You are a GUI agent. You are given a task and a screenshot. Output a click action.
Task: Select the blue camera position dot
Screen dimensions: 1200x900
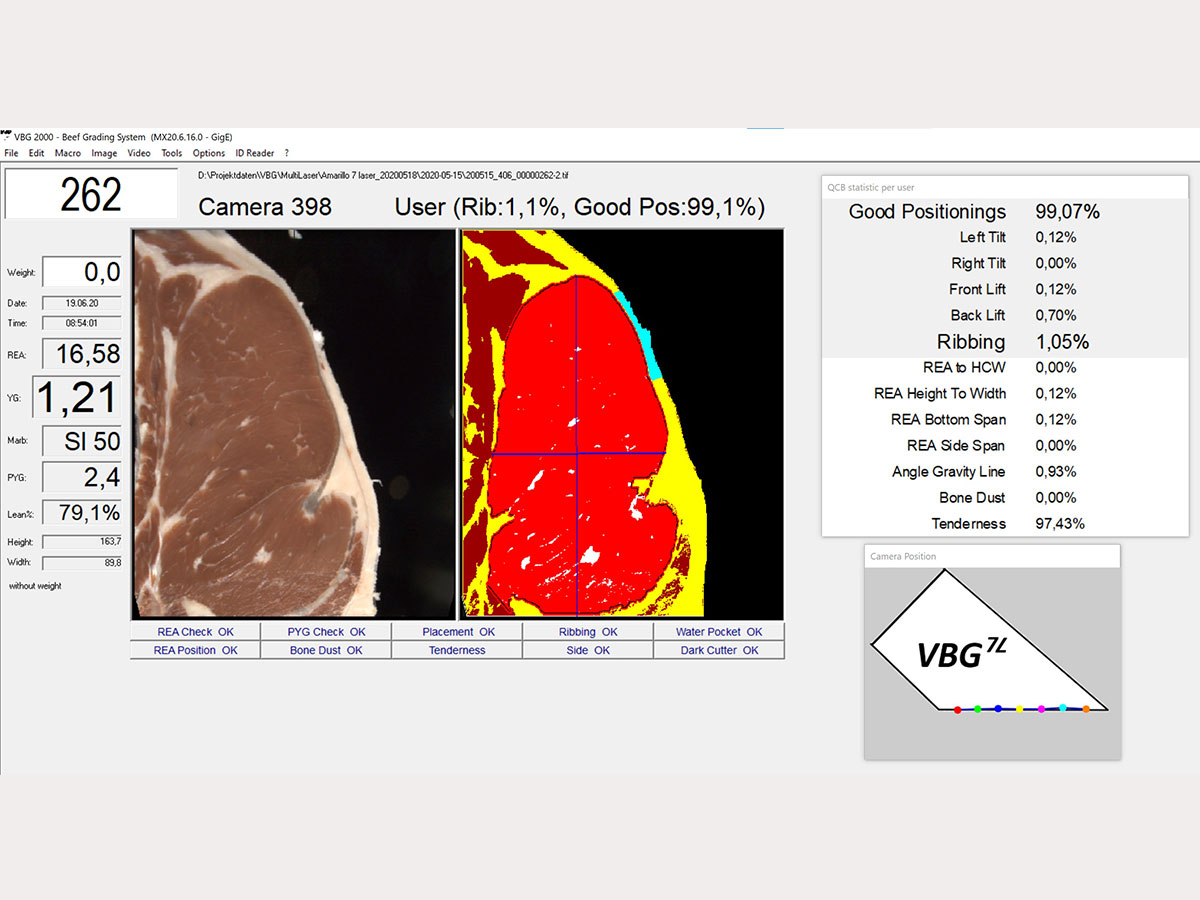pyautogui.click(x=998, y=708)
